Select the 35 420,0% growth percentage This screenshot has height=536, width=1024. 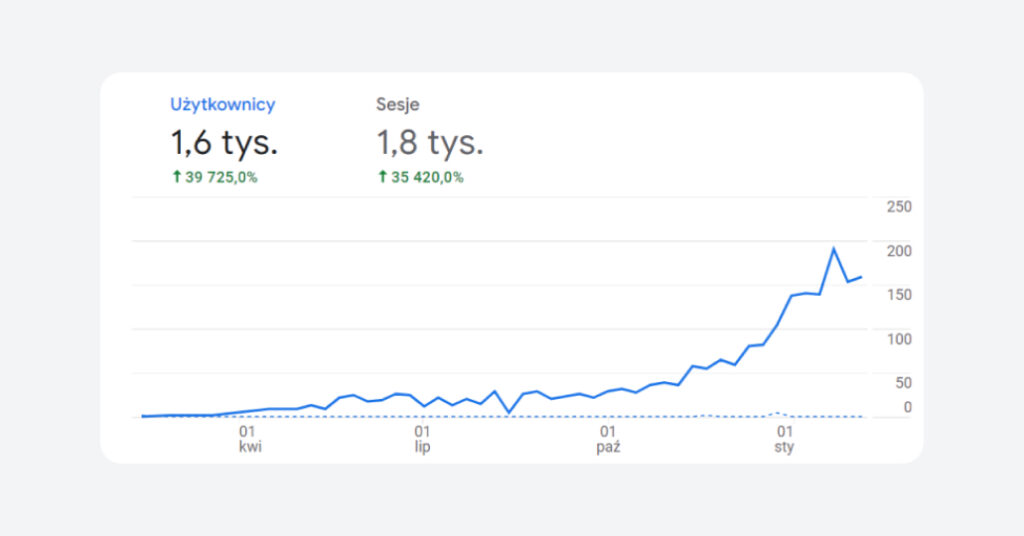[x=428, y=177]
